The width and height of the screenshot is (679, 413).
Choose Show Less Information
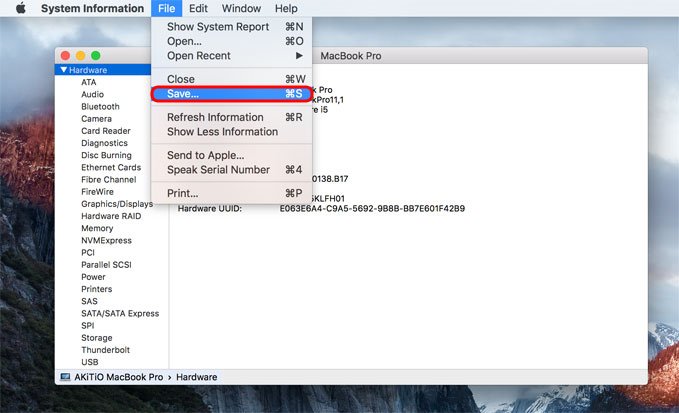click(x=222, y=132)
